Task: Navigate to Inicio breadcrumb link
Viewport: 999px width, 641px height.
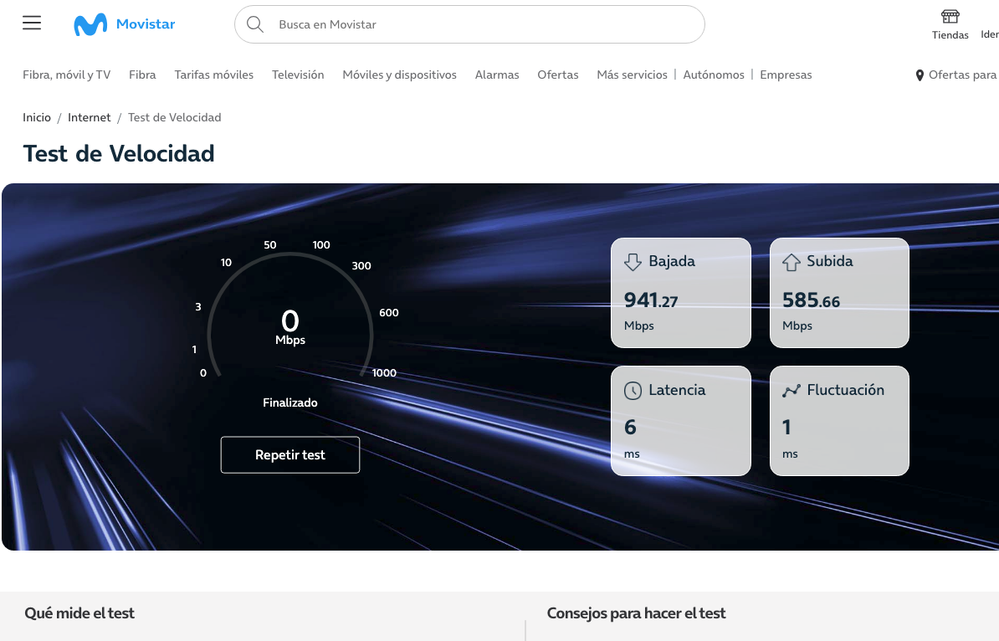Action: 37,118
